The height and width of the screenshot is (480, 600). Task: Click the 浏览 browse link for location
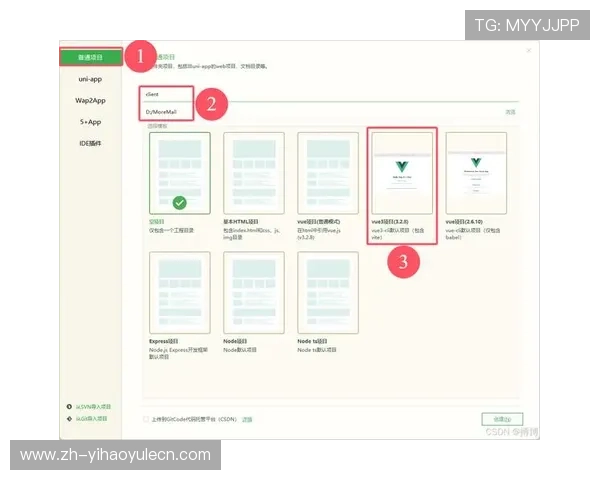coord(510,112)
